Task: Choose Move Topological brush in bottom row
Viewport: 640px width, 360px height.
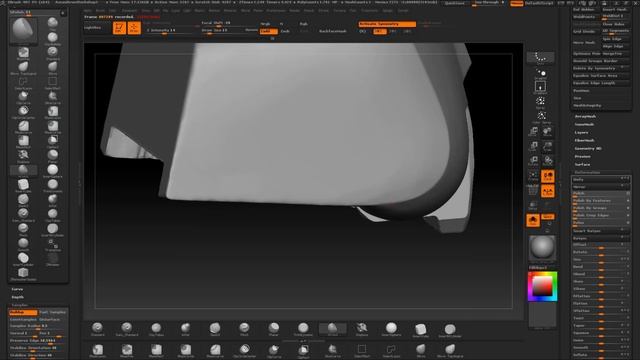Action: pyautogui.click(x=450, y=351)
